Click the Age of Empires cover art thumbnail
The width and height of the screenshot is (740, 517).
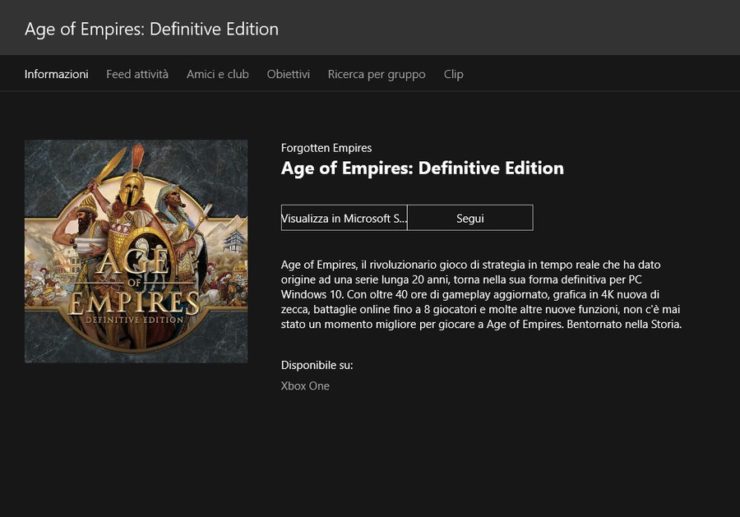[136, 251]
